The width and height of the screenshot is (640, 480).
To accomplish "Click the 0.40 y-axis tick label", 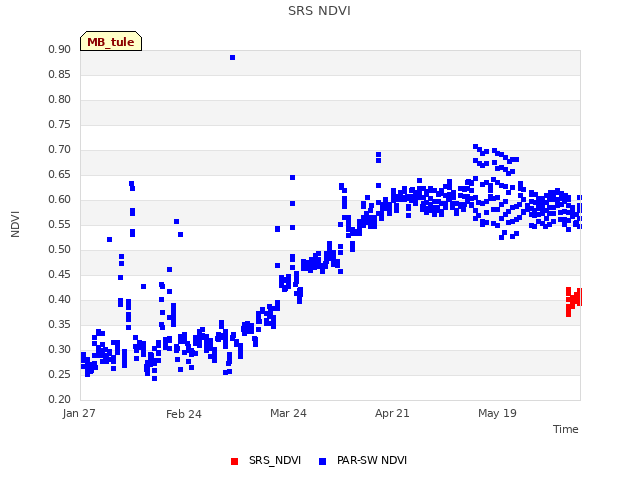I will (x=60, y=299).
